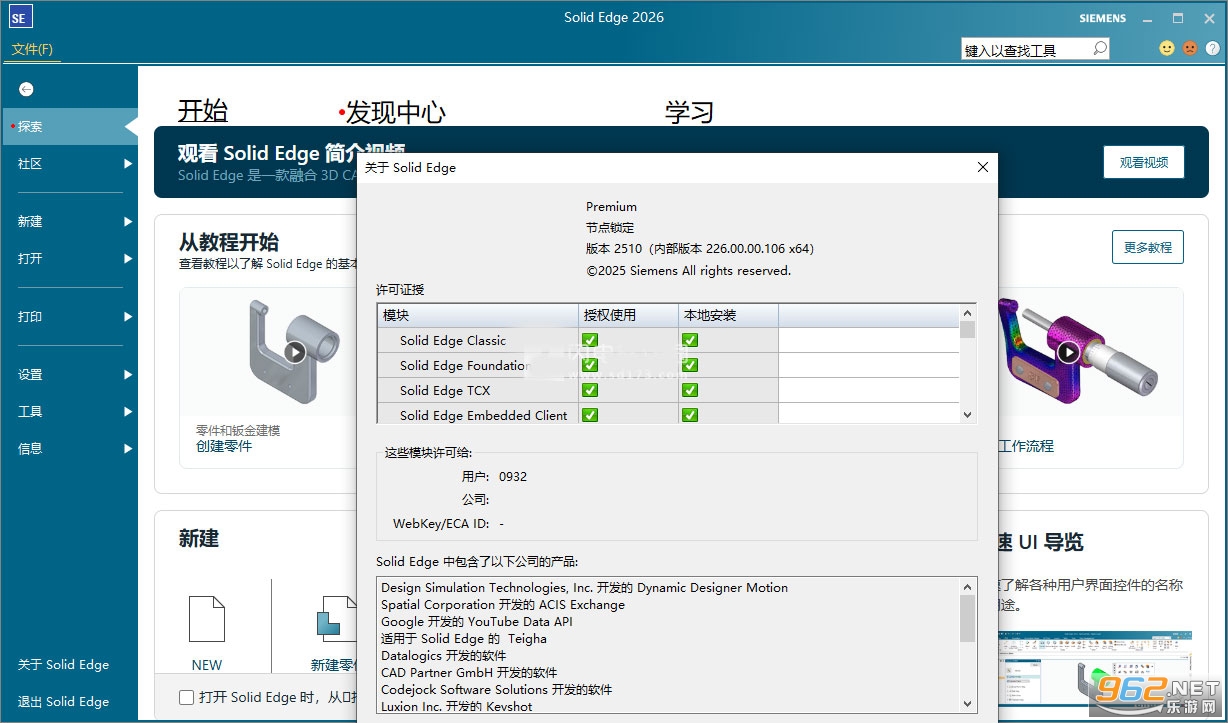Click 关于 Solid Edge in sidebar
The width and height of the screenshot is (1228, 723).
pyautogui.click(x=64, y=664)
